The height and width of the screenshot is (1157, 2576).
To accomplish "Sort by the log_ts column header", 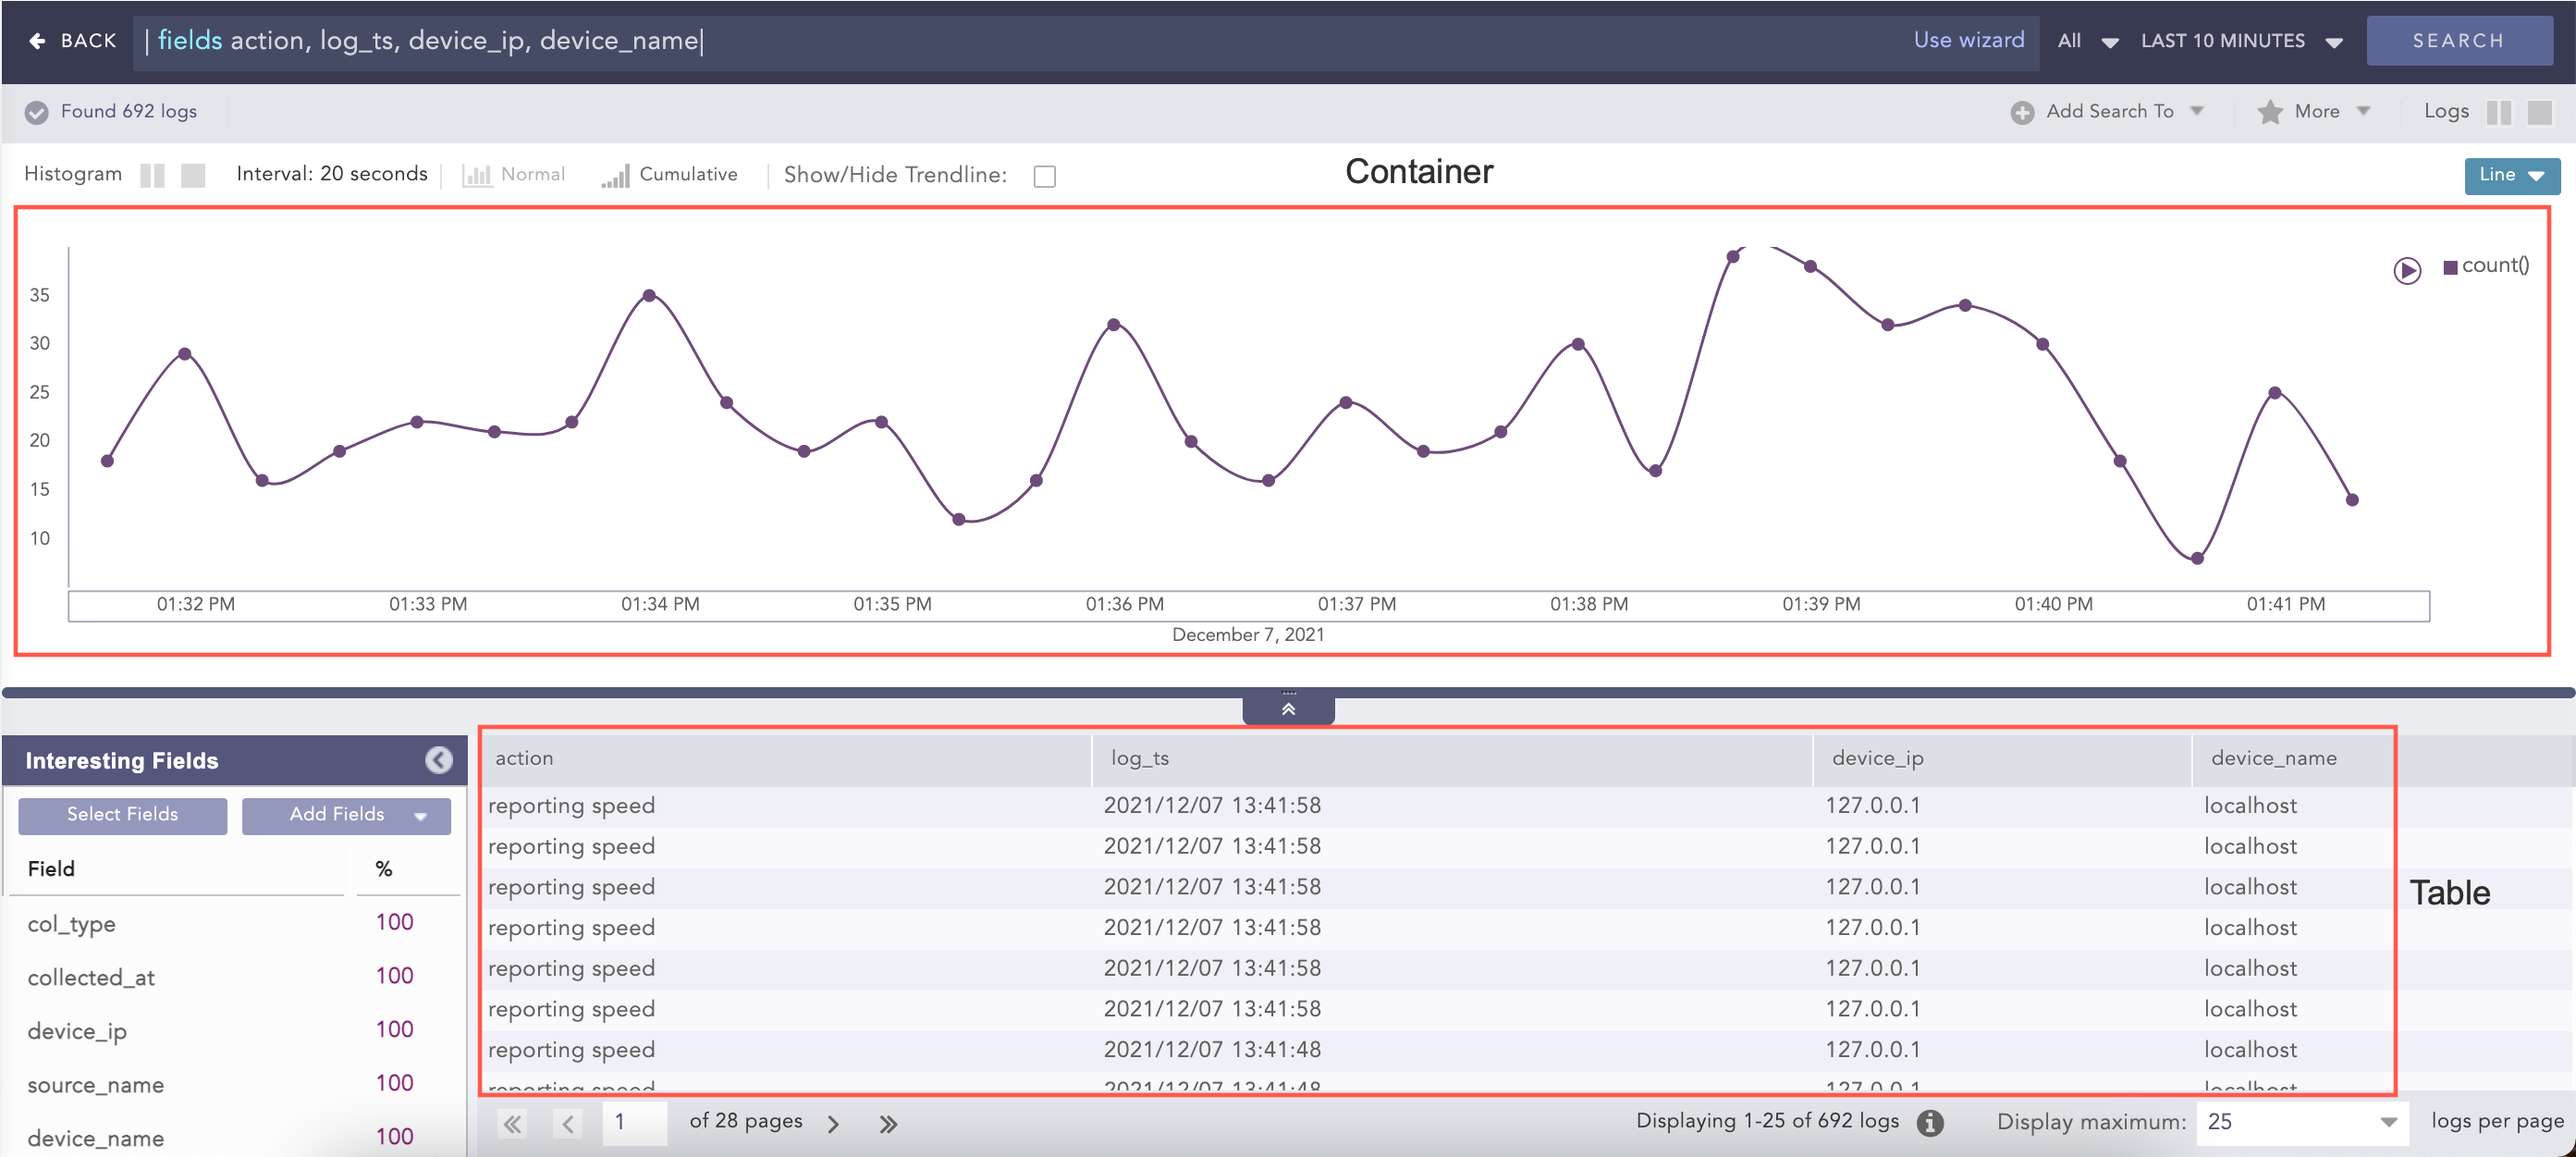I will click(1139, 758).
